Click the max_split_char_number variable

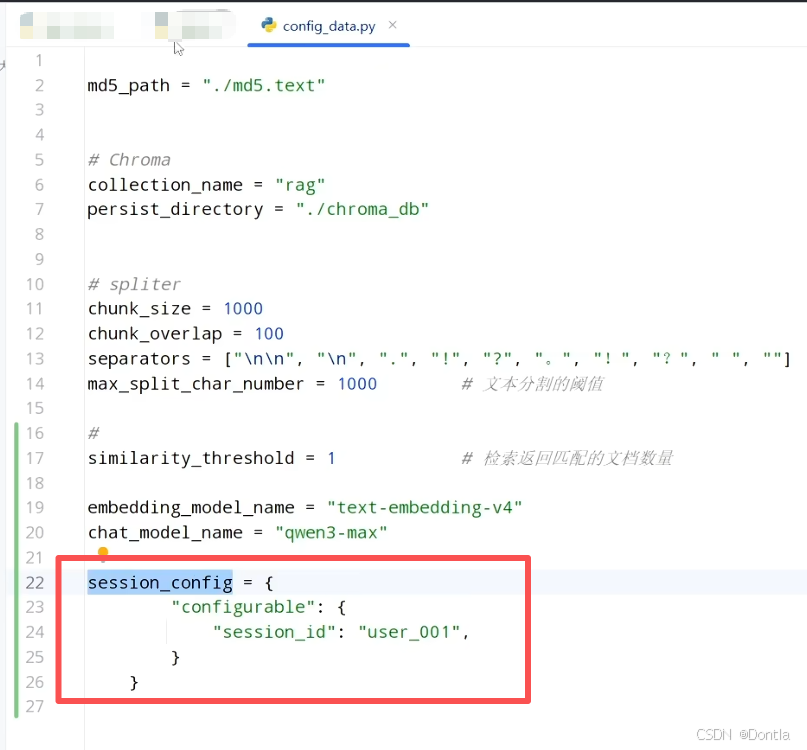coord(196,384)
